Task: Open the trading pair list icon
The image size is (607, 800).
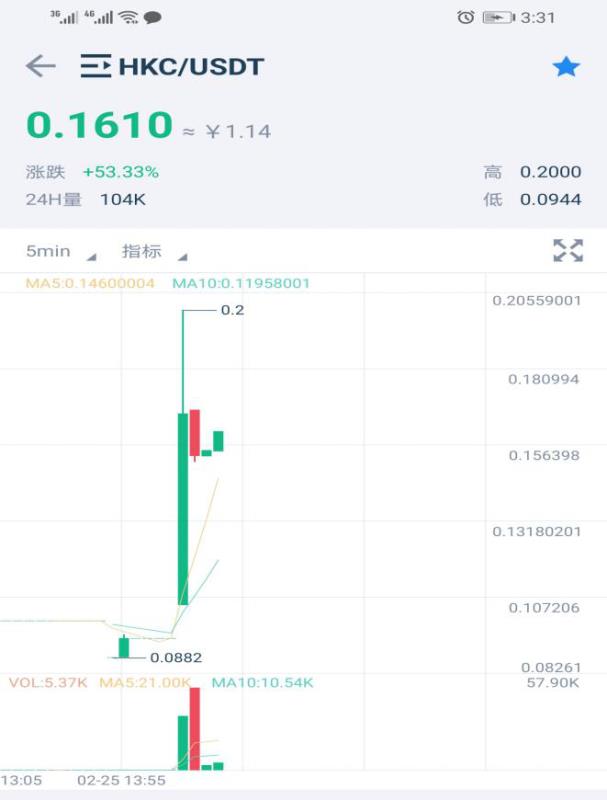Action: (x=96, y=67)
